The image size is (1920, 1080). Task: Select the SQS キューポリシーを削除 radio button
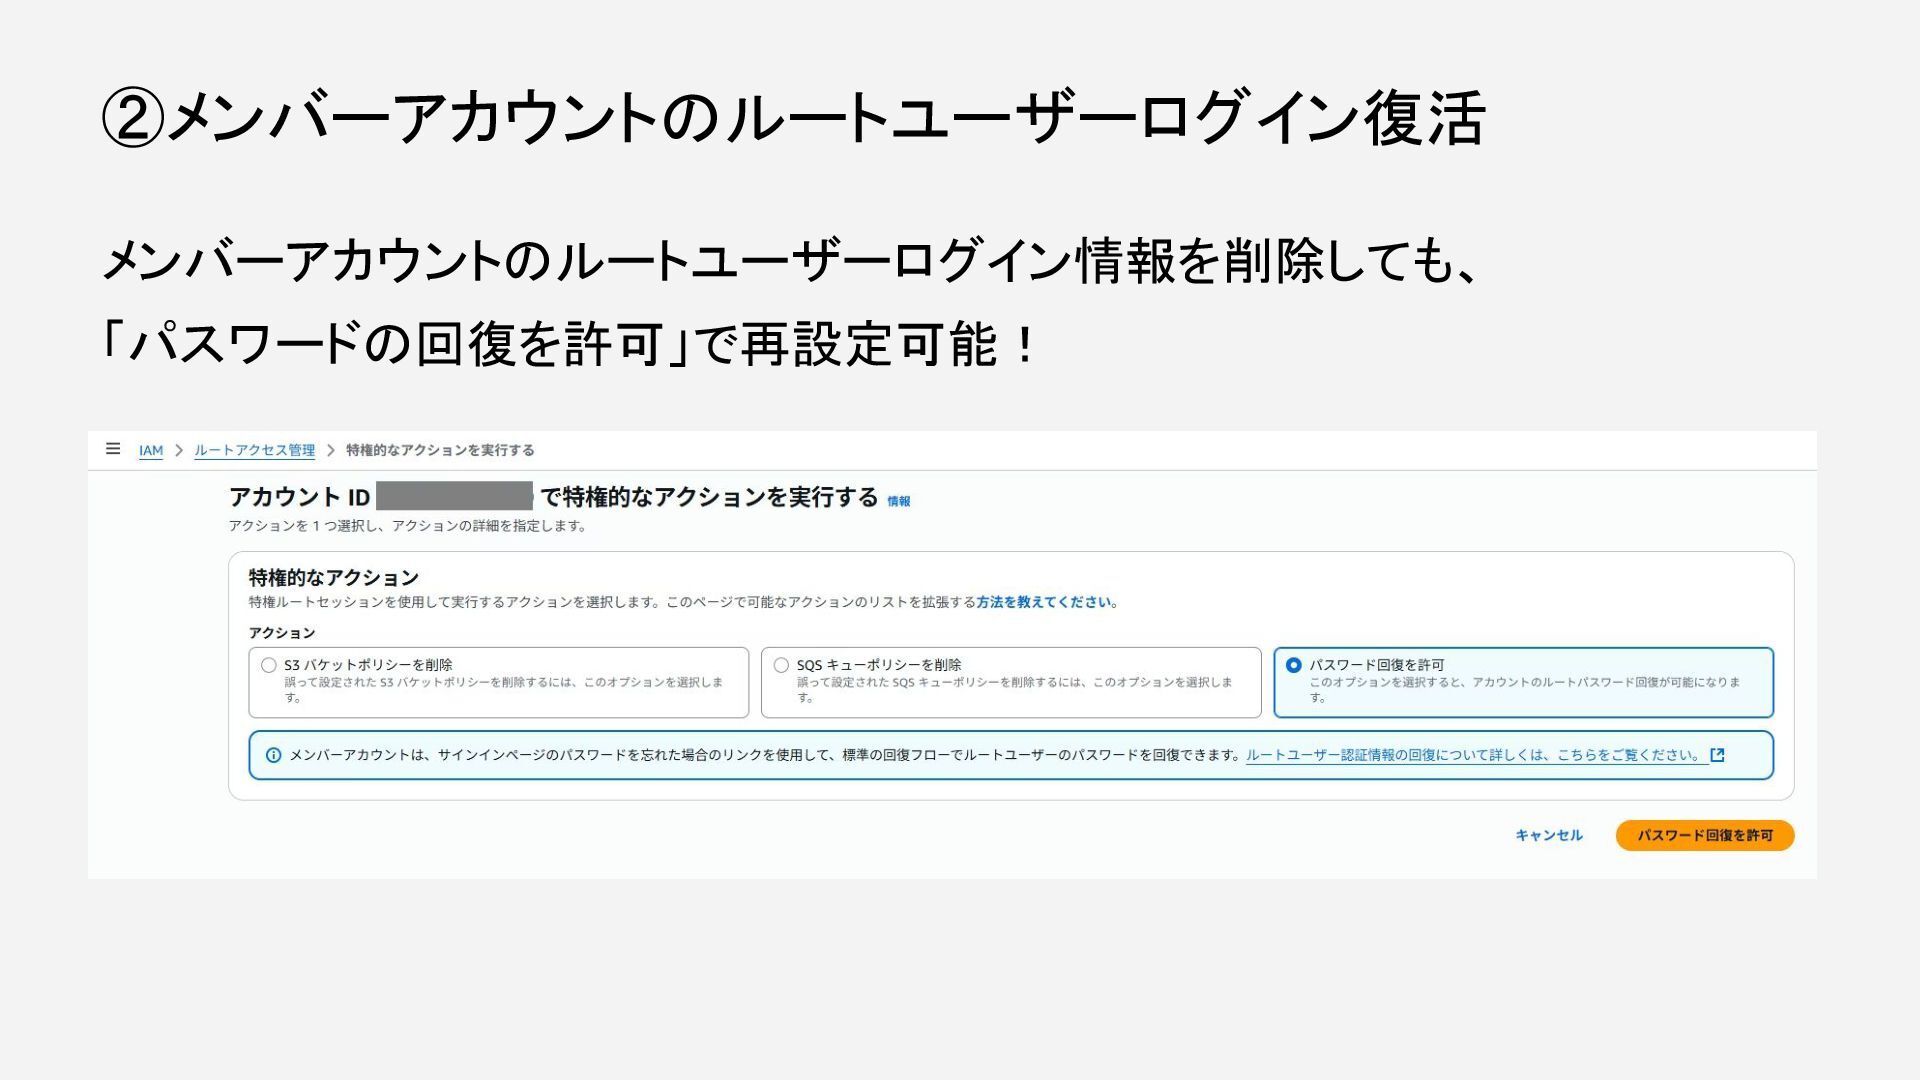(781, 665)
